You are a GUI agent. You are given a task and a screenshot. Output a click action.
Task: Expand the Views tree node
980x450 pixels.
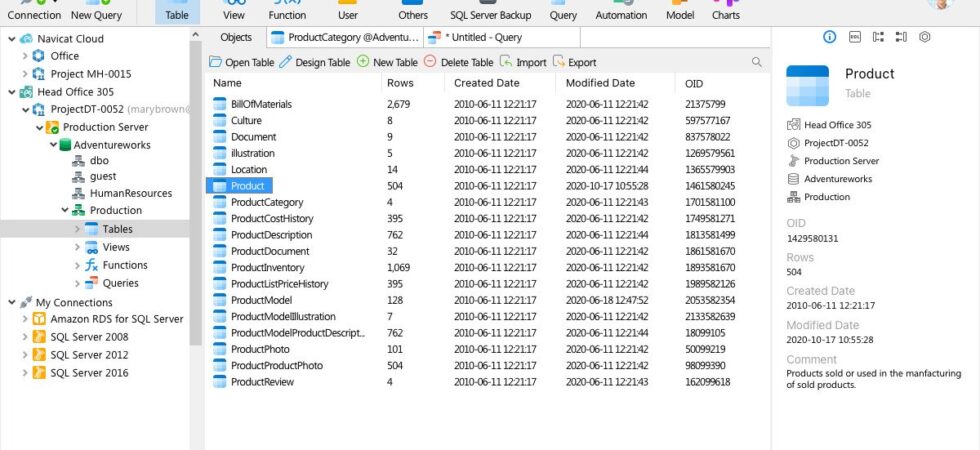(77, 248)
